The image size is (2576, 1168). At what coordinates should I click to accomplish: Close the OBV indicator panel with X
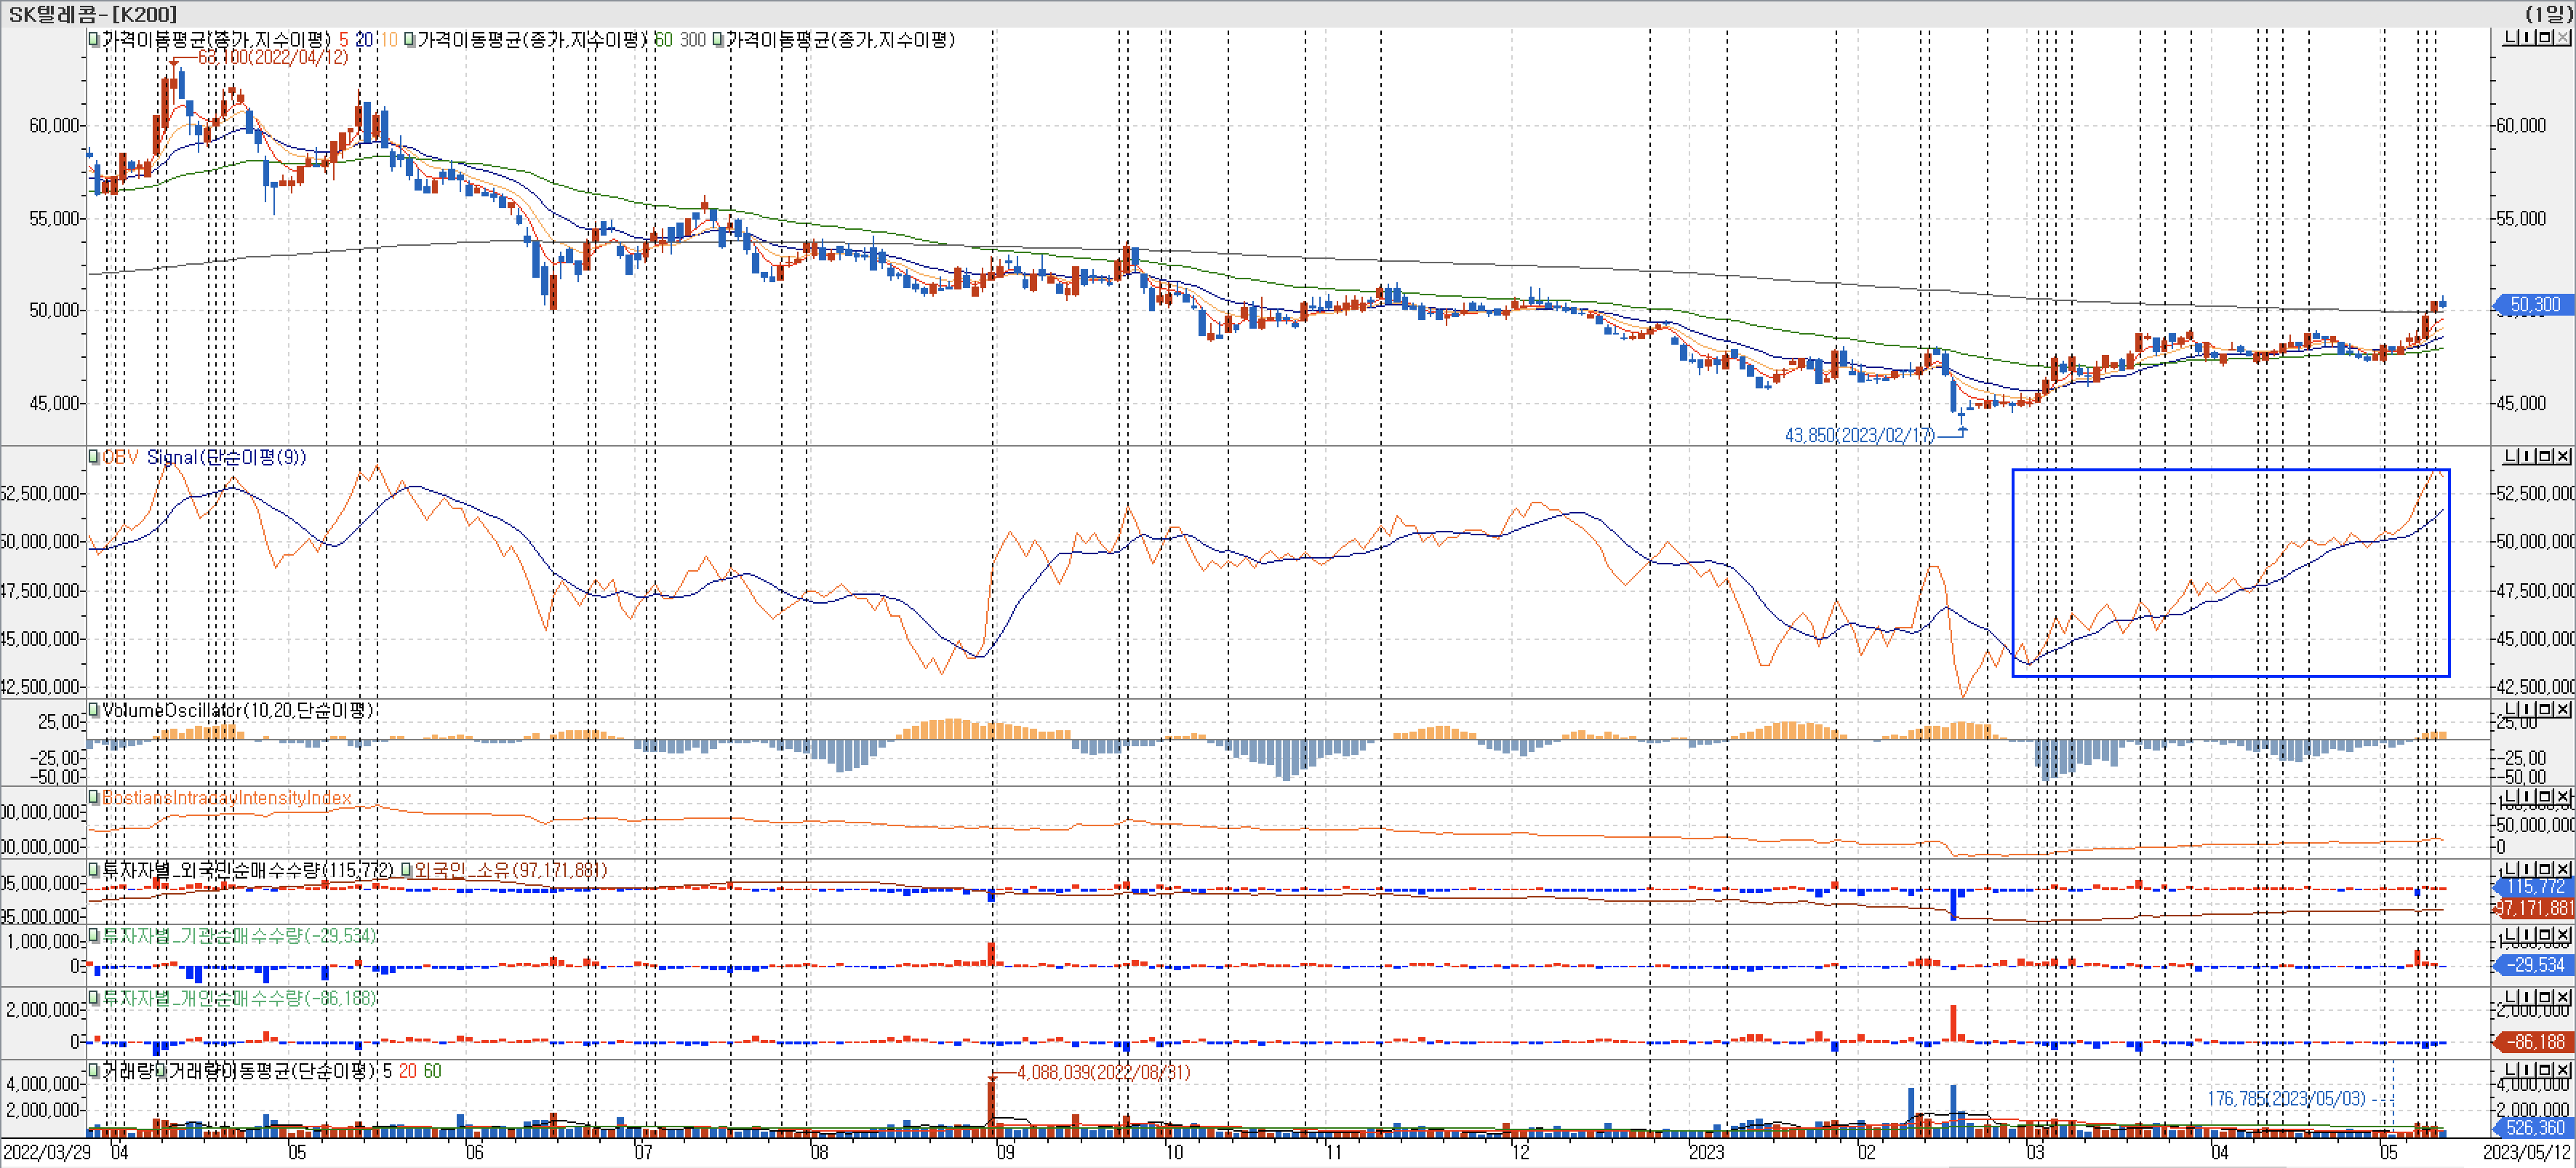(2563, 456)
